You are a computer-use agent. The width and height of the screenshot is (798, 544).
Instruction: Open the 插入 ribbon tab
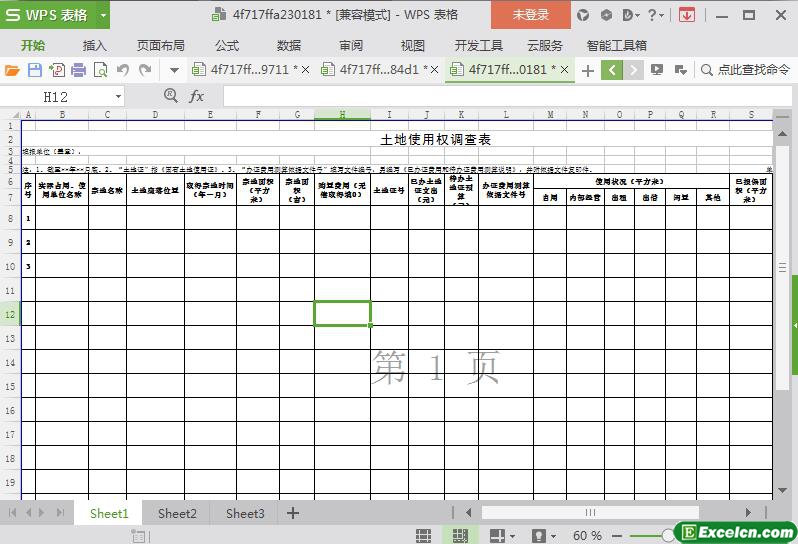[x=95, y=46]
